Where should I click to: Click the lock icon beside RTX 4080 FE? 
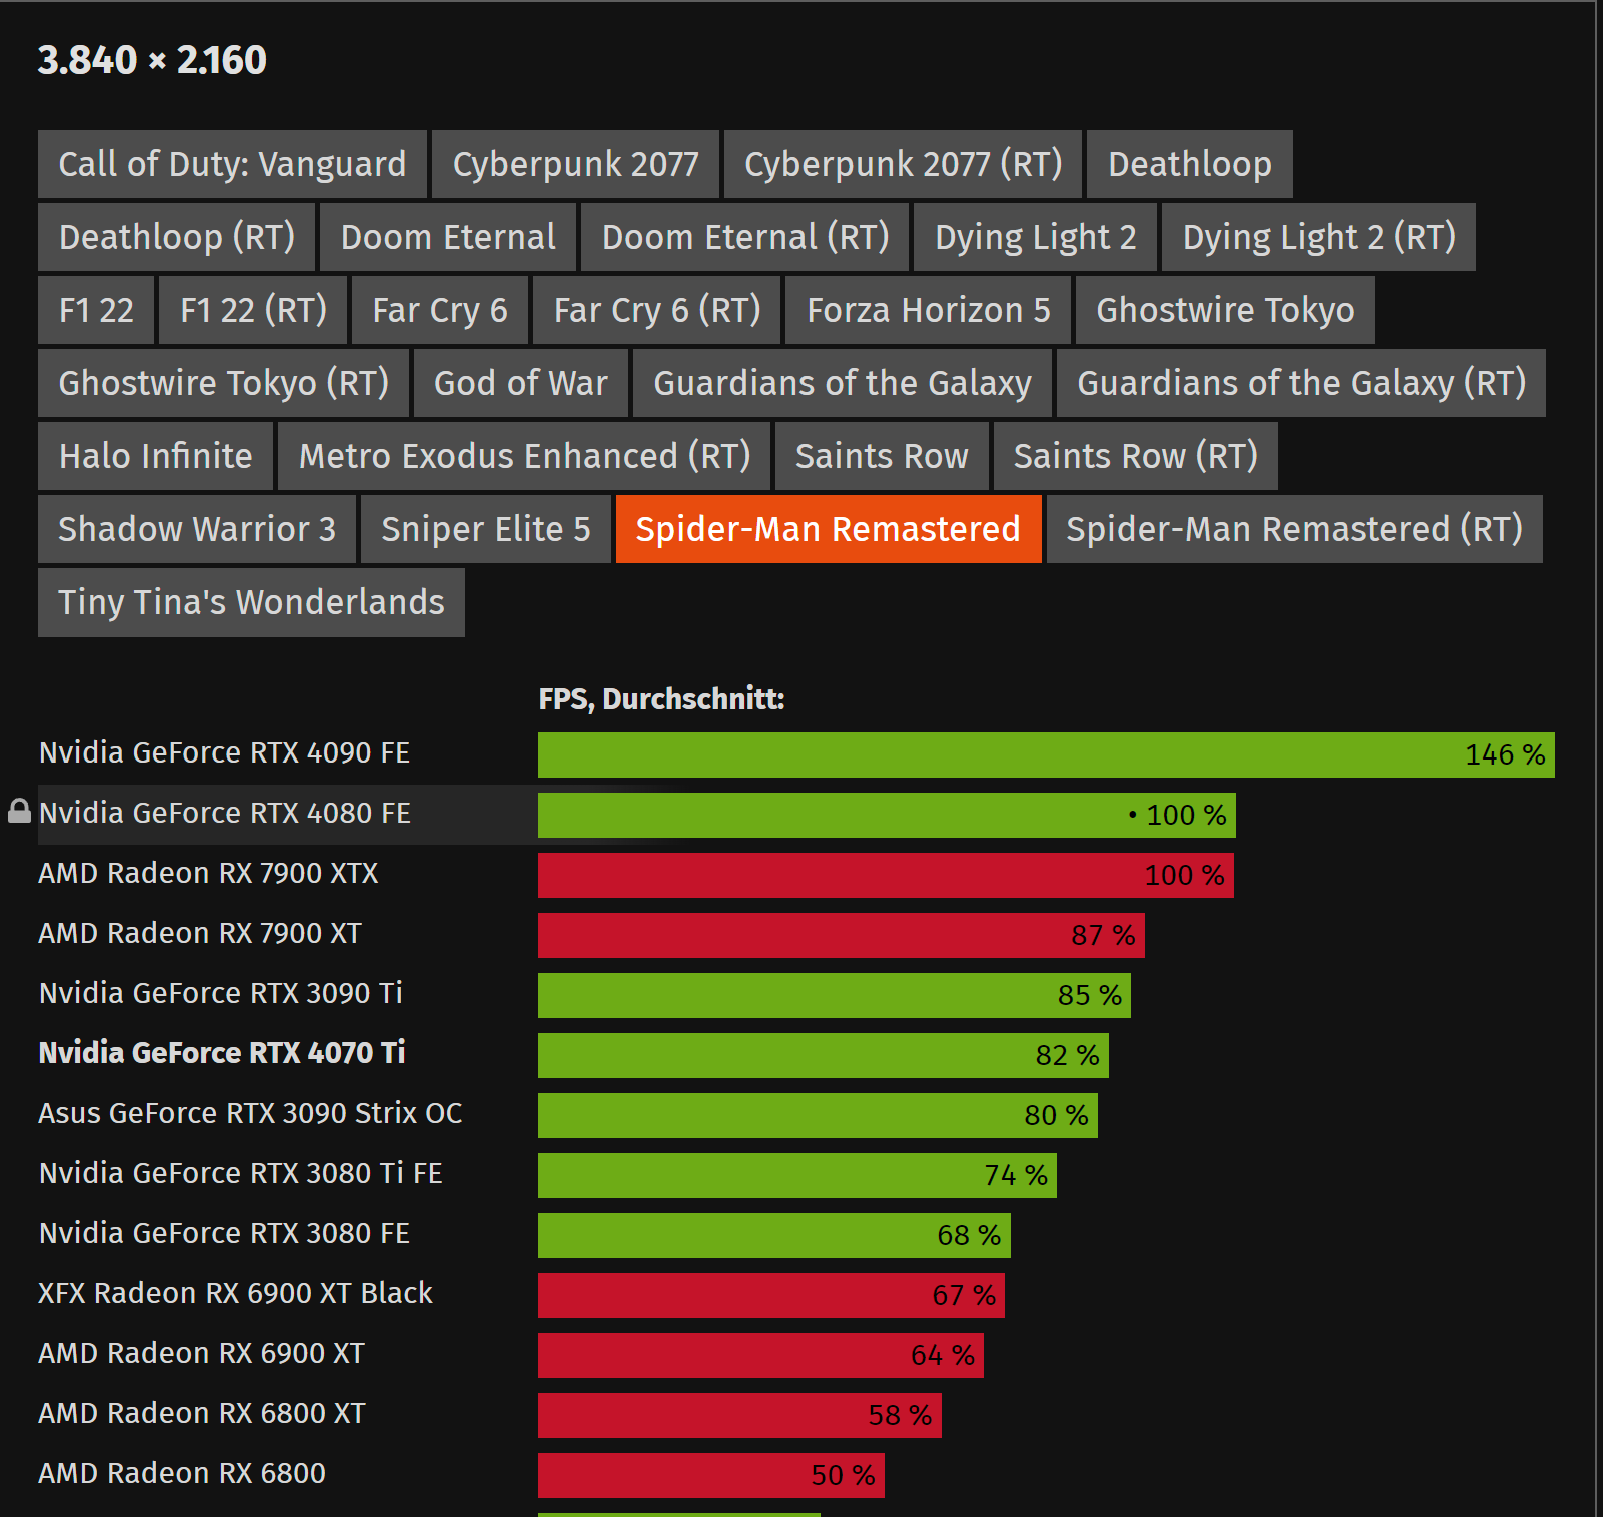click(19, 811)
